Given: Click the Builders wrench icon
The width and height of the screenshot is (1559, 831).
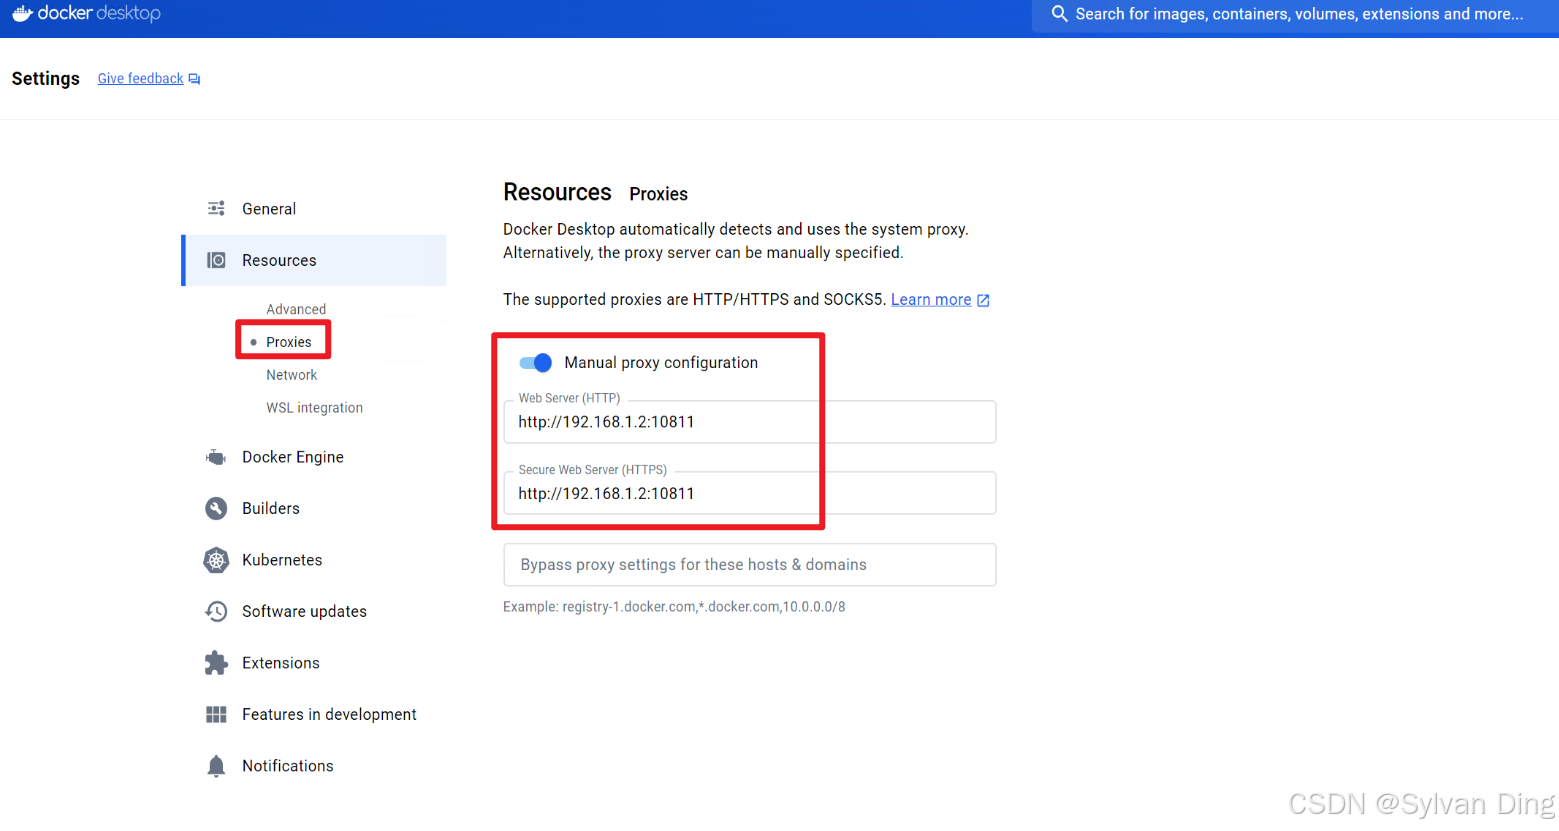Looking at the screenshot, I should click(x=216, y=508).
